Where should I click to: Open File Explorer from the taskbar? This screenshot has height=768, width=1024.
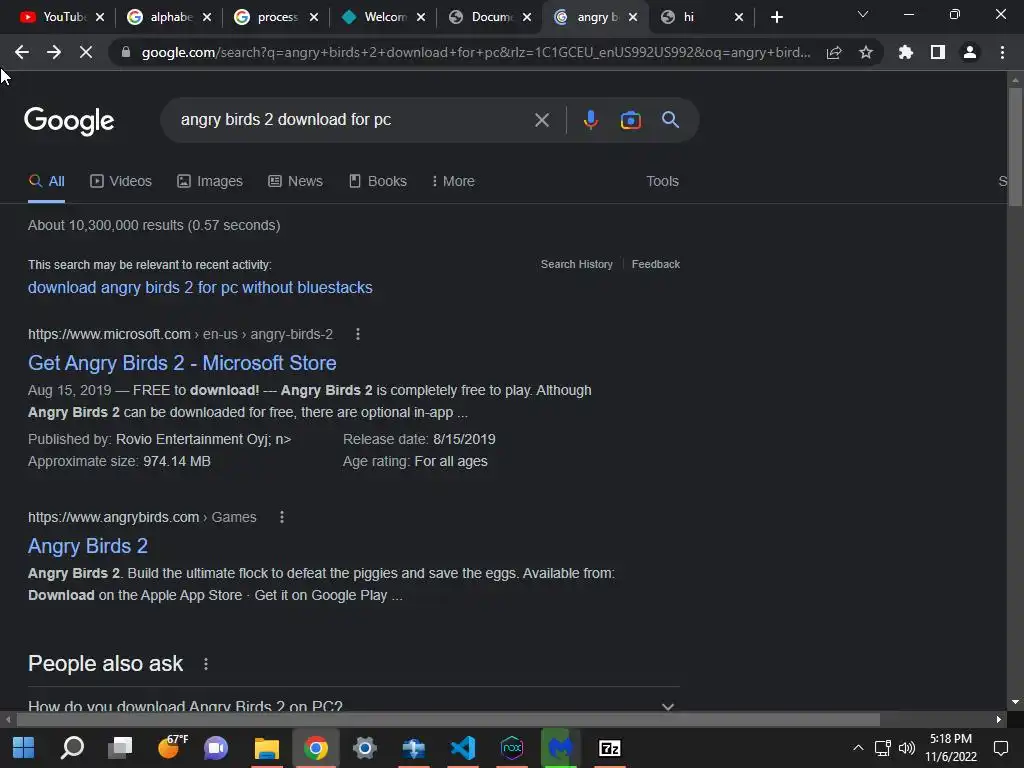point(266,748)
